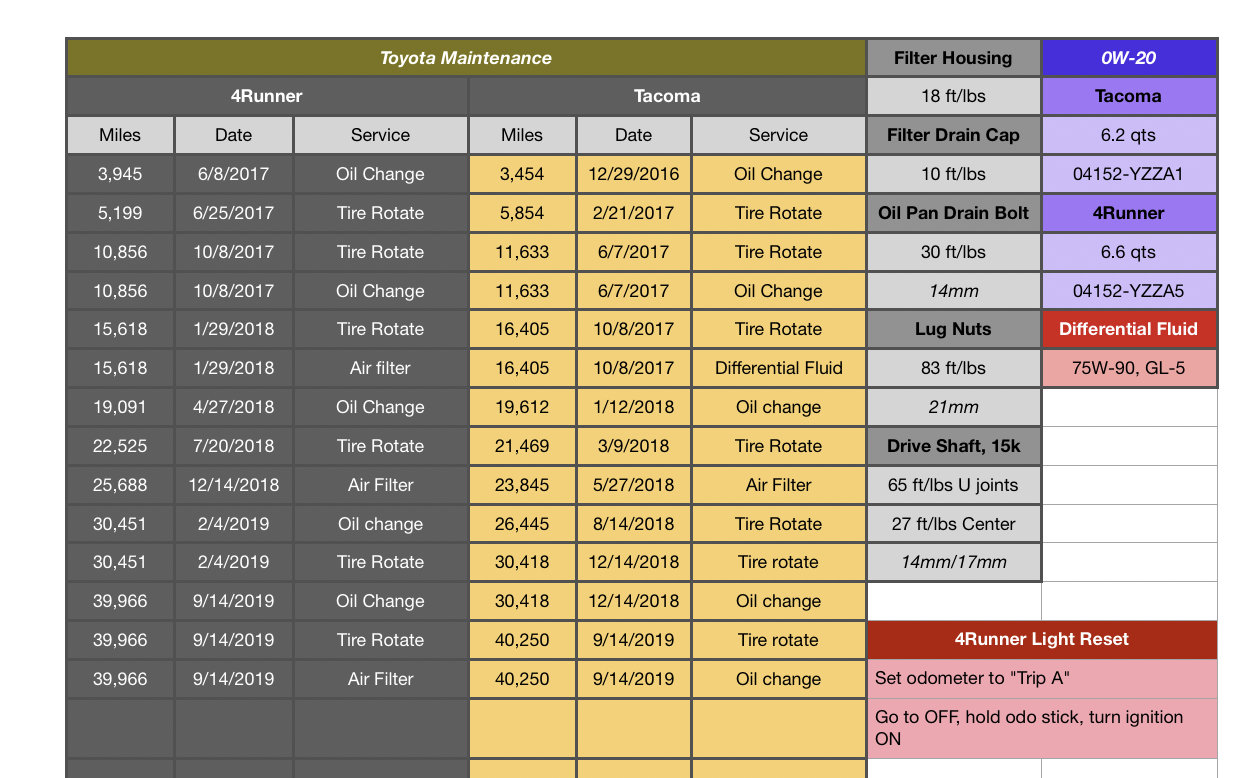
Task: Select the Differential Fluid service cell in Tacoma
Action: click(779, 368)
